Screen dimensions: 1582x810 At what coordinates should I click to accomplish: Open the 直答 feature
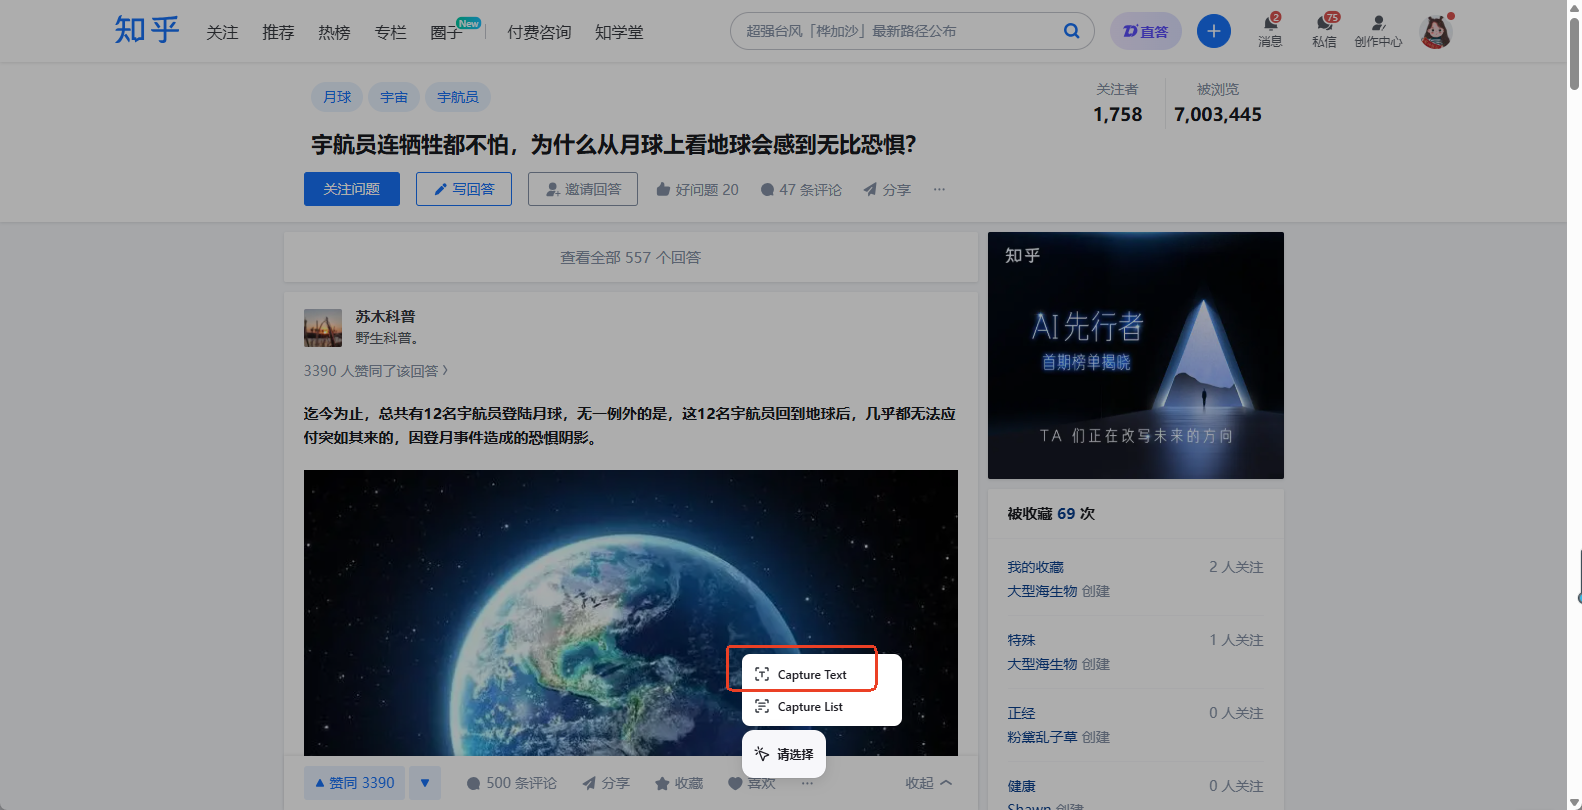pos(1146,31)
